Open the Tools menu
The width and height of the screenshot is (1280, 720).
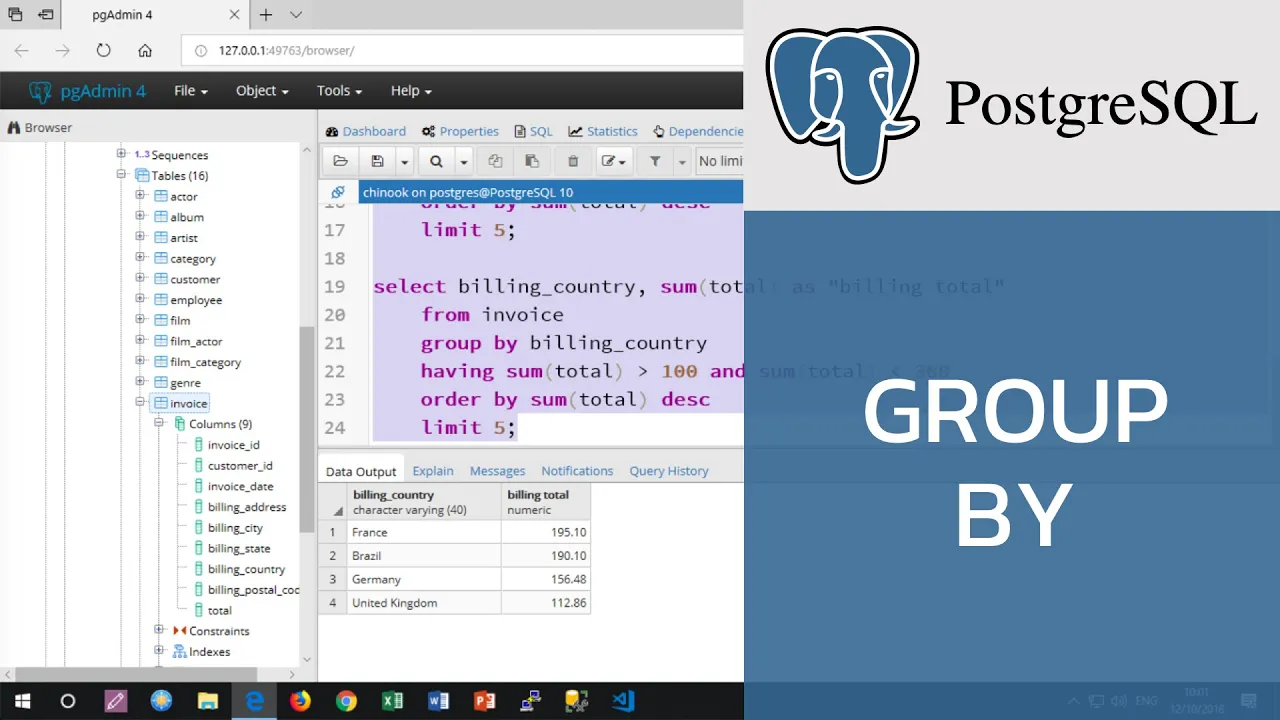tap(339, 90)
